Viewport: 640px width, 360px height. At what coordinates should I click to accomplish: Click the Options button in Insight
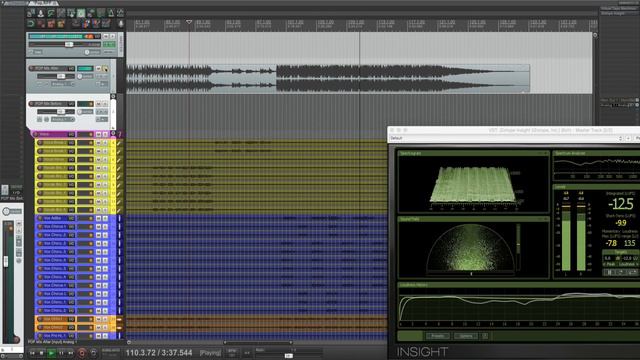tap(466, 336)
